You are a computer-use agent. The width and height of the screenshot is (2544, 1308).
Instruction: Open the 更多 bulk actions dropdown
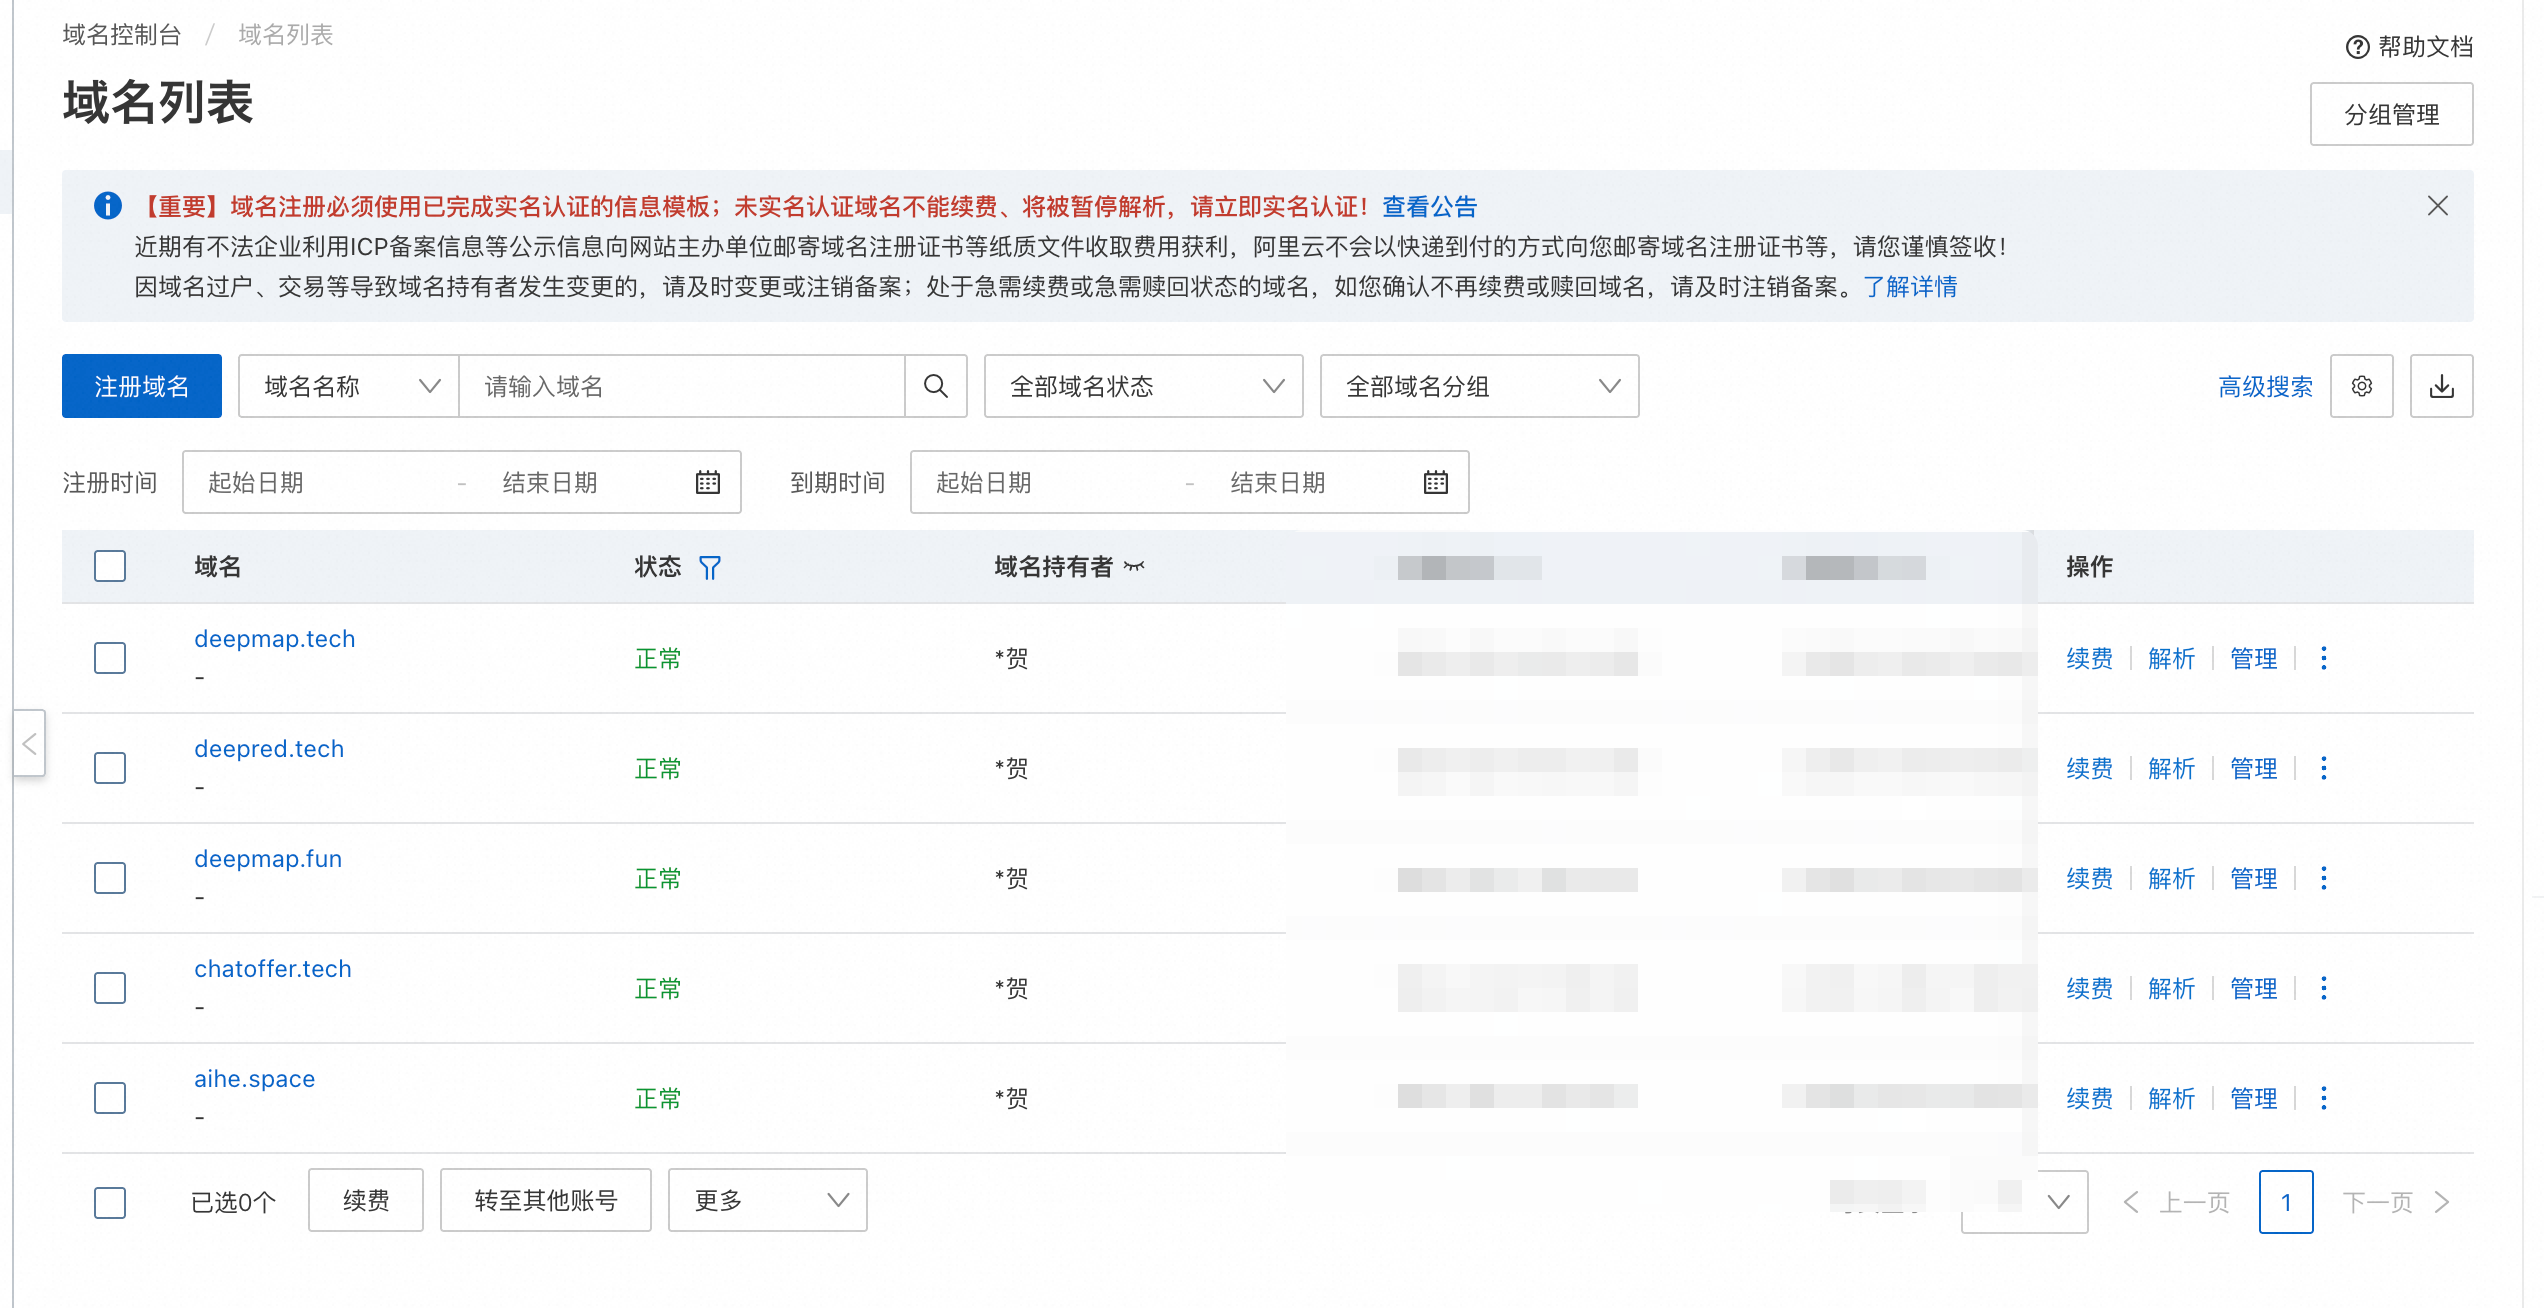[768, 1200]
